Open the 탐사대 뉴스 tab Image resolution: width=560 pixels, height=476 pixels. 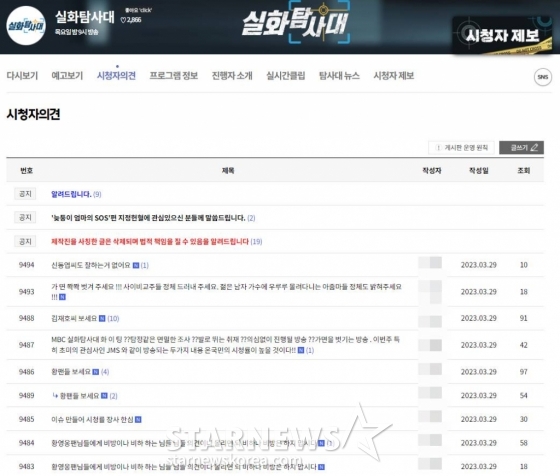pyautogui.click(x=339, y=76)
